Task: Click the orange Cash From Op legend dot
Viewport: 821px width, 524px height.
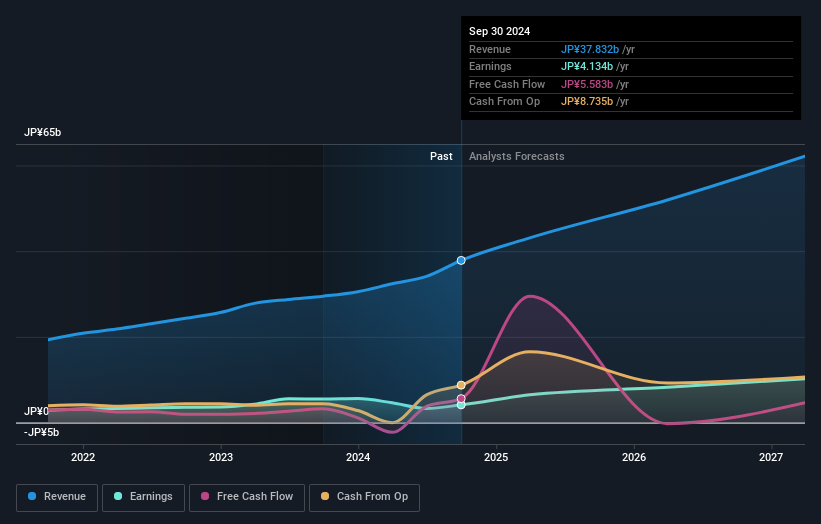Action: (x=325, y=496)
